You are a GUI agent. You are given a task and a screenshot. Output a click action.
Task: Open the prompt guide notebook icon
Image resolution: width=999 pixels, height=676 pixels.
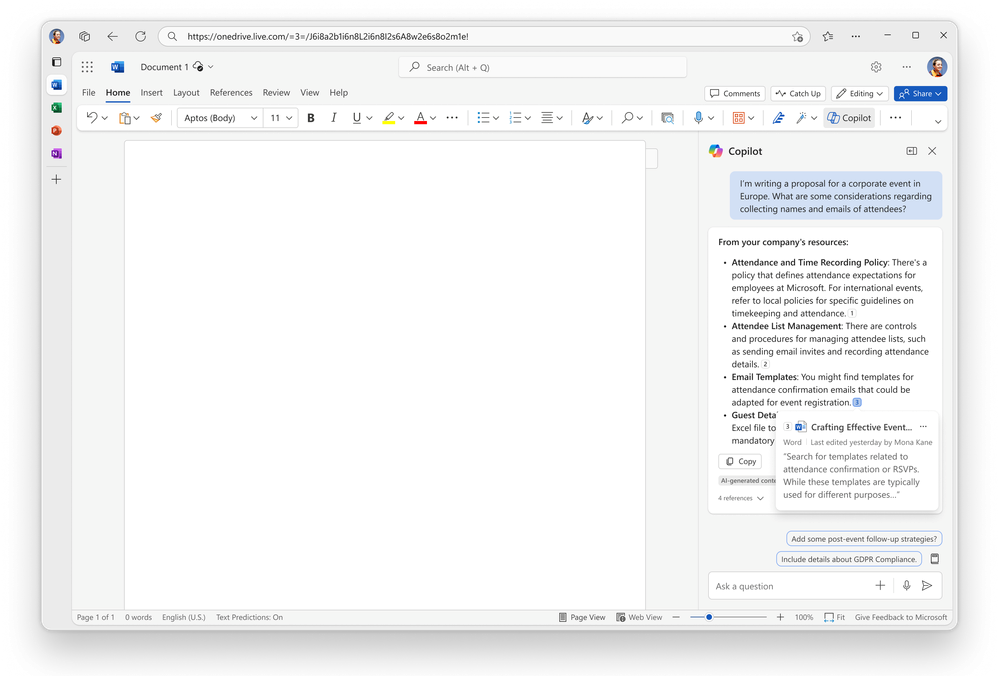(x=935, y=559)
